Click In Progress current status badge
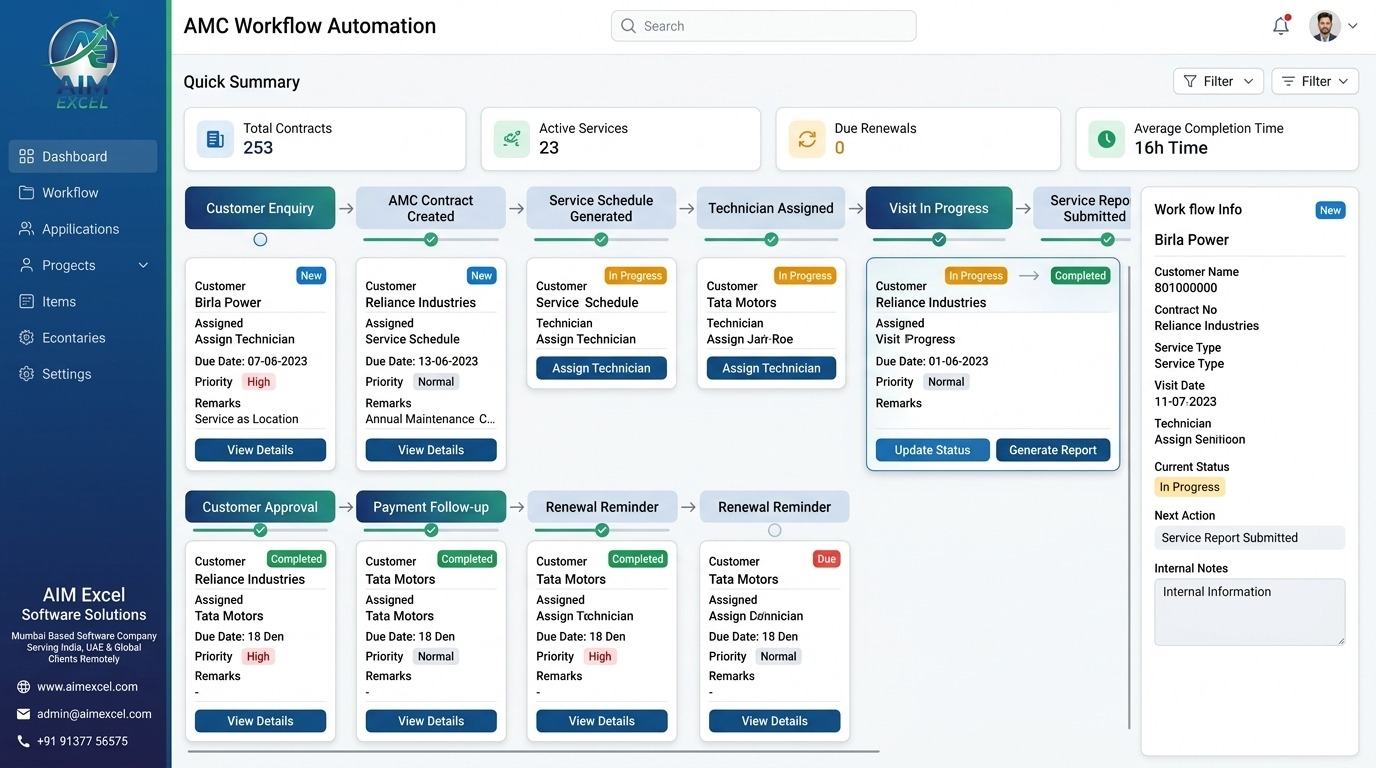The width and height of the screenshot is (1376, 768). (1189, 487)
